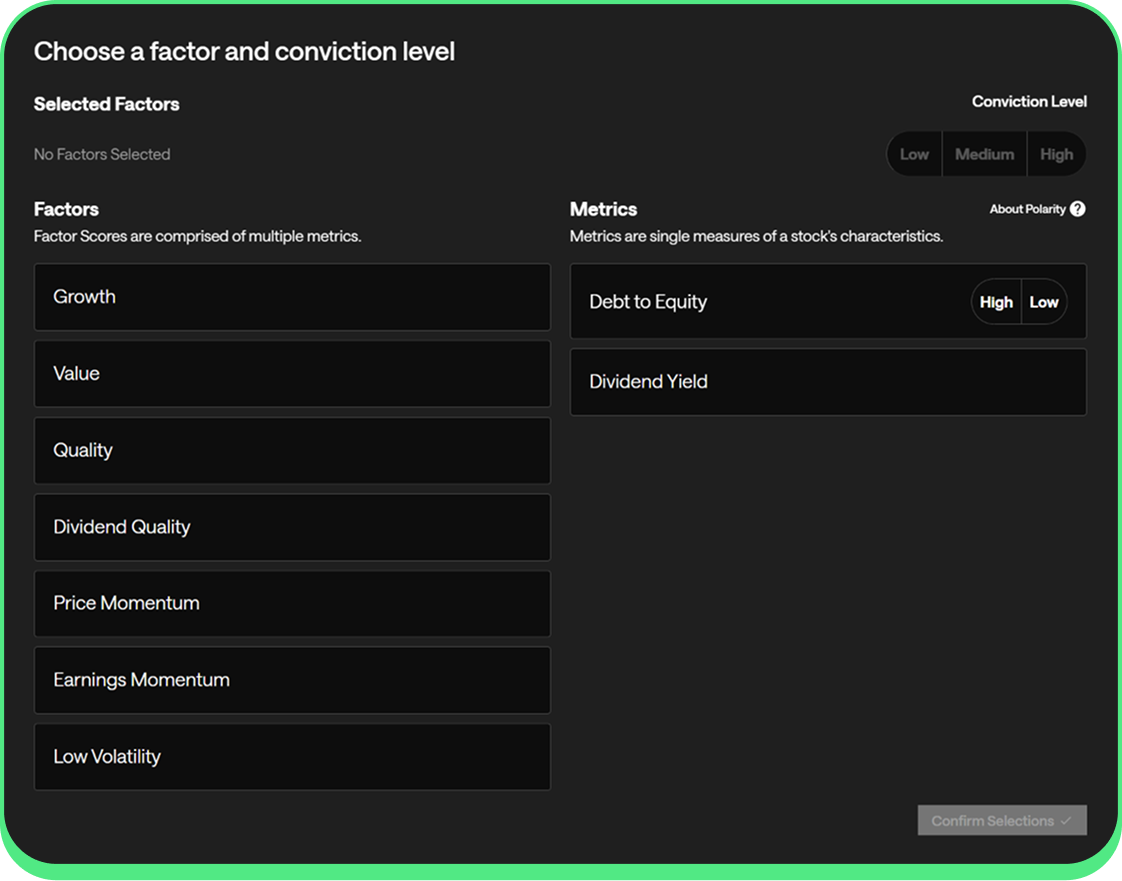Click the 'Conviction Level' label
This screenshot has height=881, width=1122.
pyautogui.click(x=1029, y=102)
